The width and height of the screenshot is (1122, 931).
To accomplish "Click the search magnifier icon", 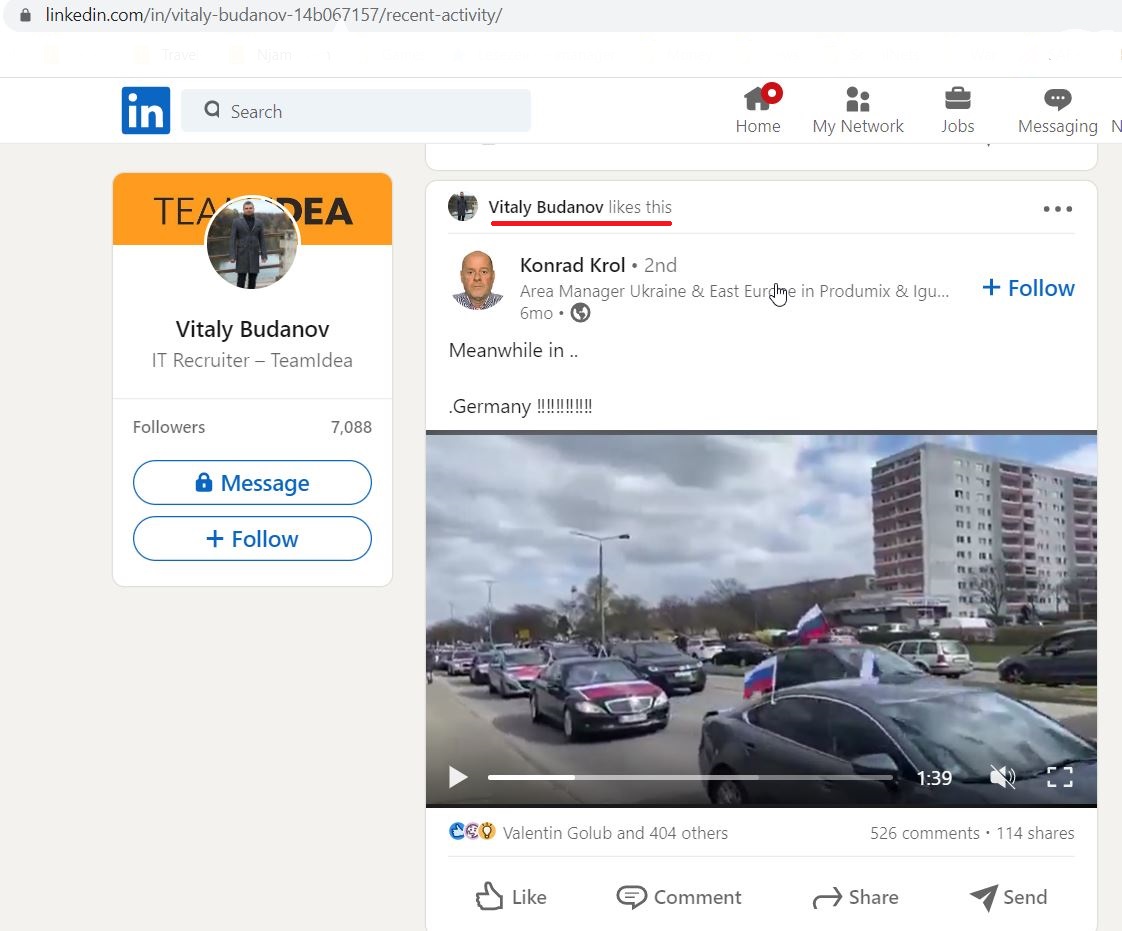I will pyautogui.click(x=212, y=109).
